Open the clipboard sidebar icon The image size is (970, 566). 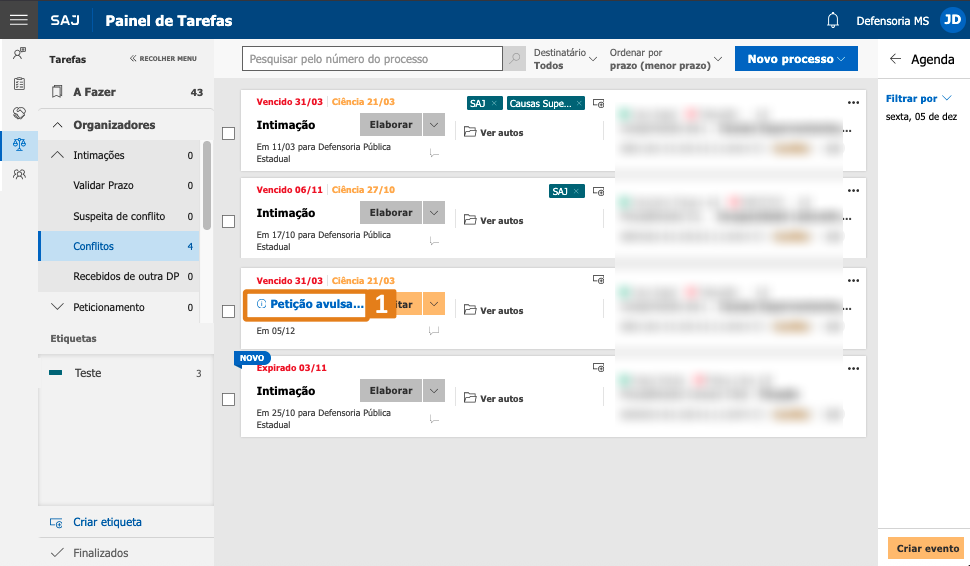(x=19, y=83)
